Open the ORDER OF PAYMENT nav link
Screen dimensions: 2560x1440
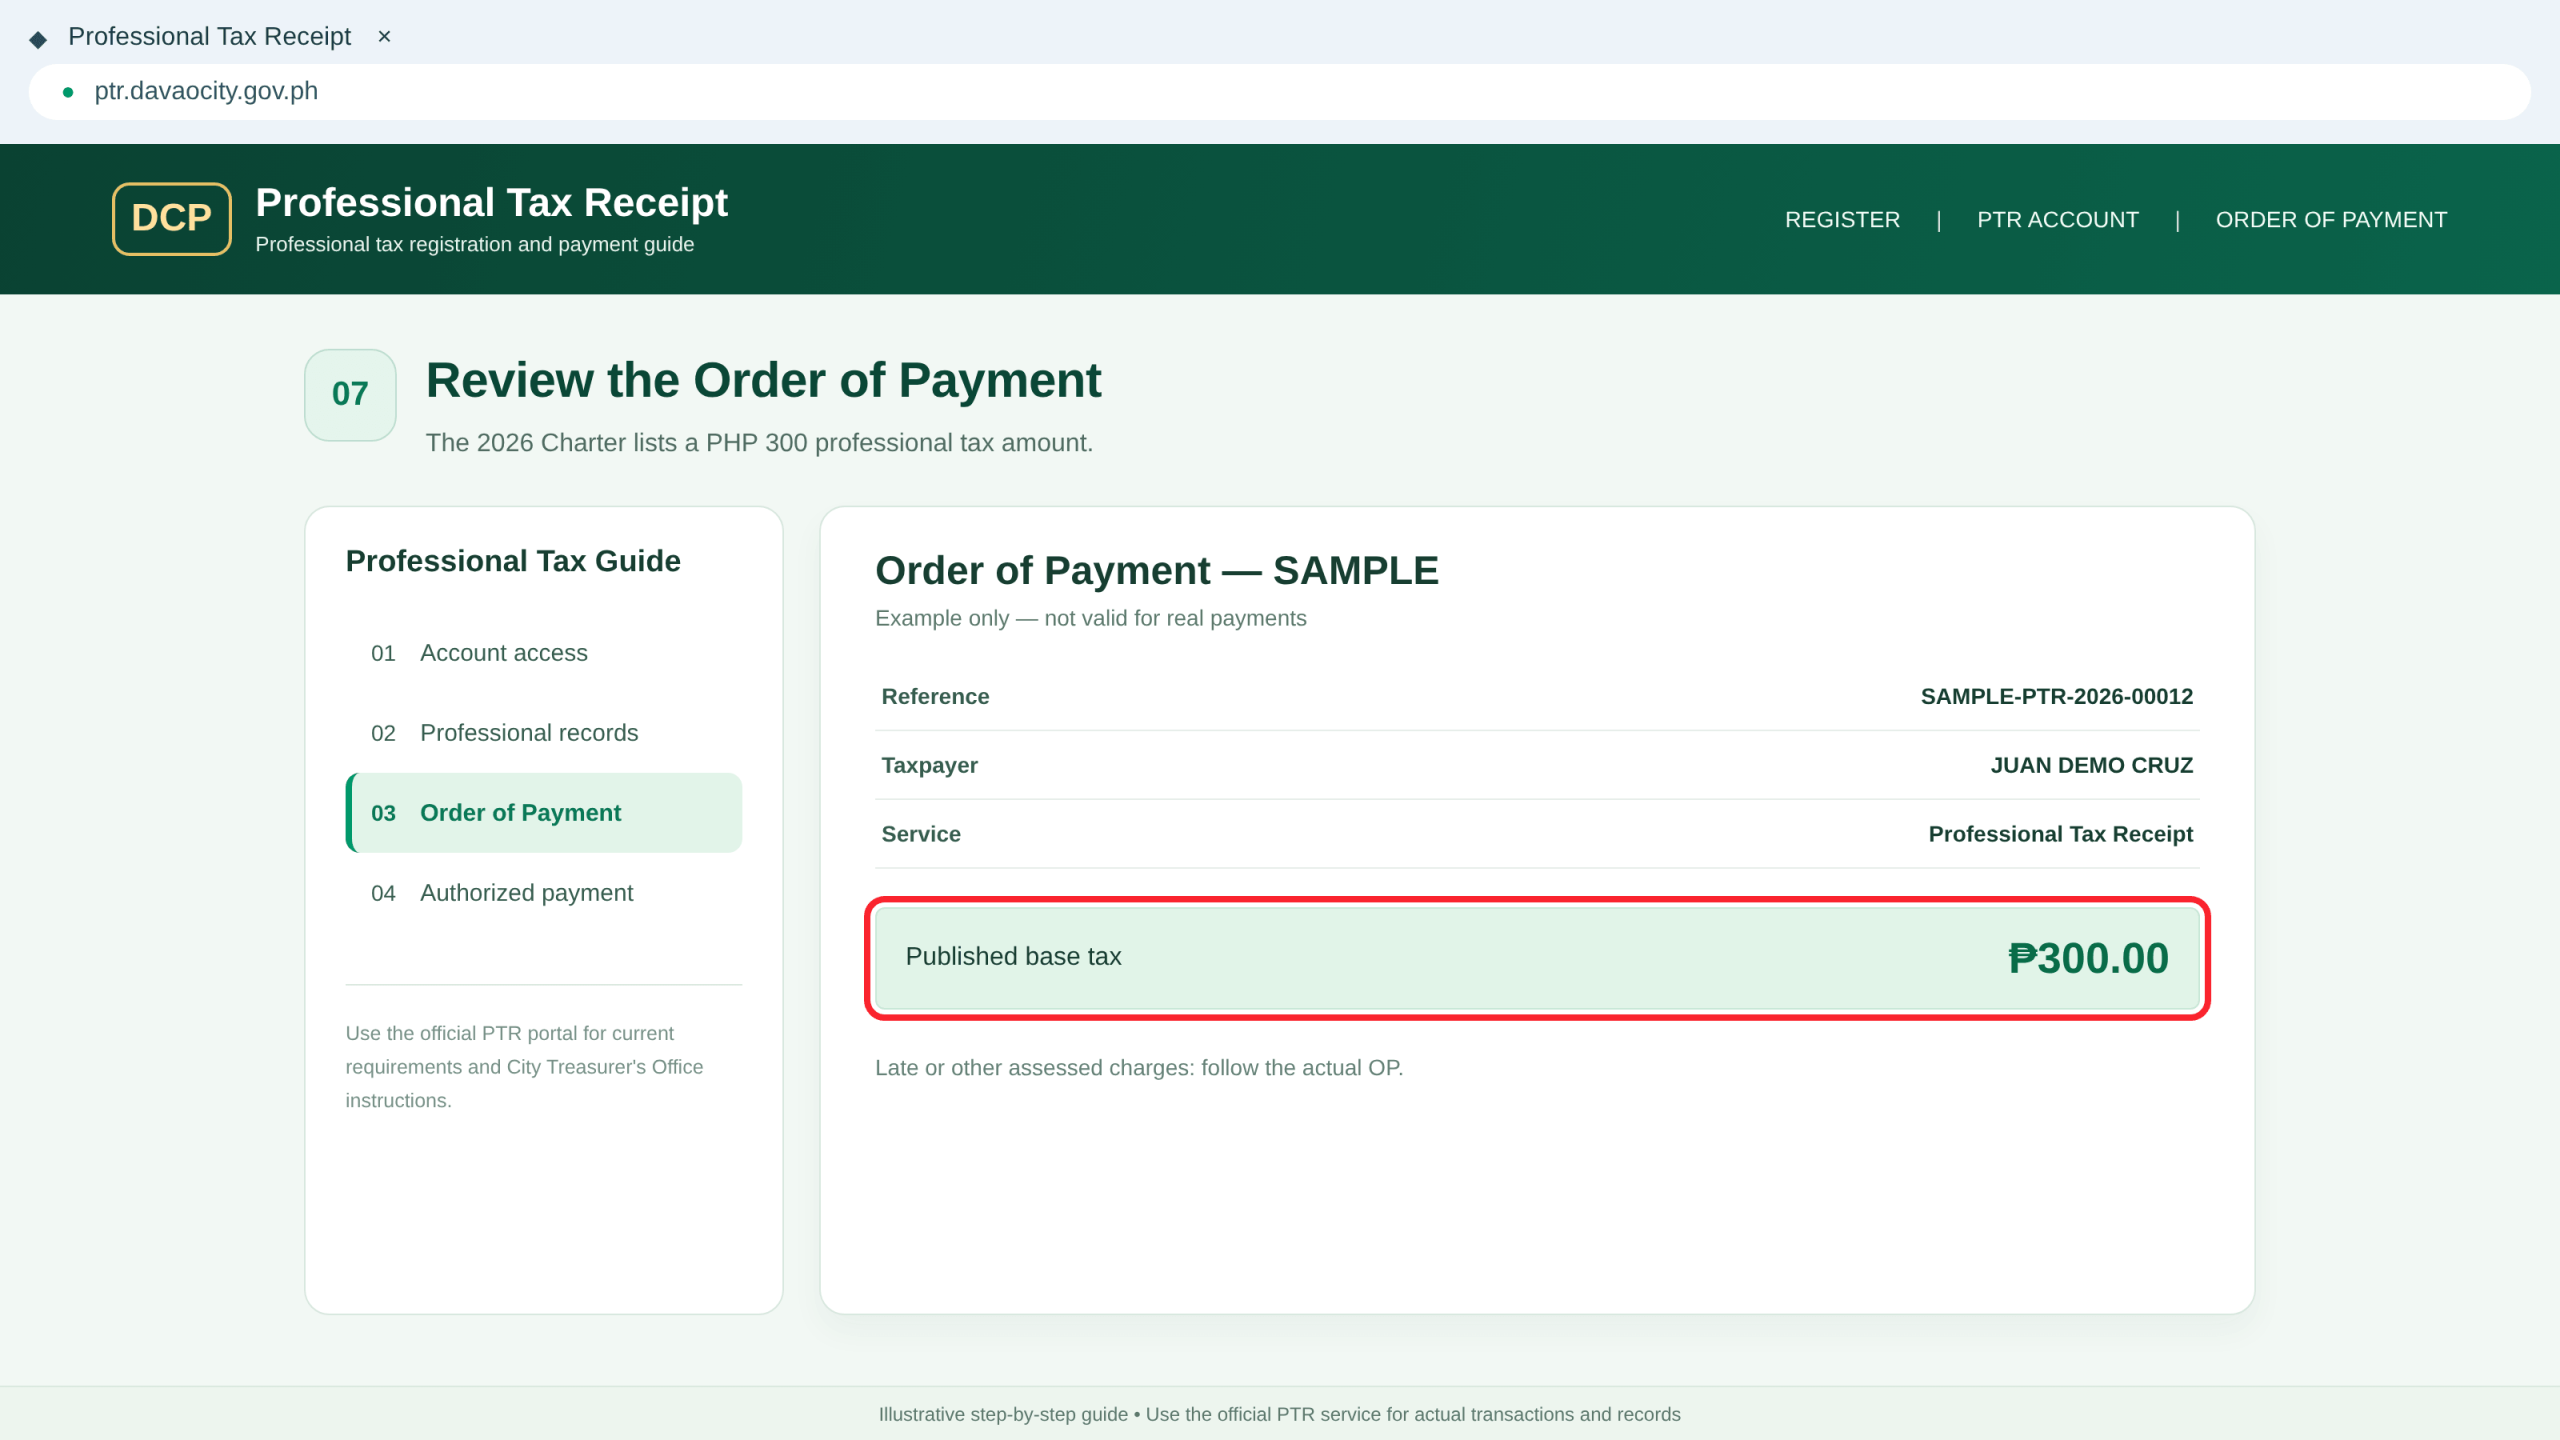tap(2331, 220)
